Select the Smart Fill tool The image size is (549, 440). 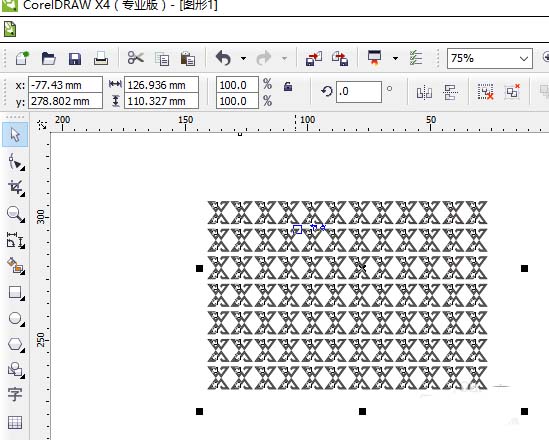coord(16,266)
